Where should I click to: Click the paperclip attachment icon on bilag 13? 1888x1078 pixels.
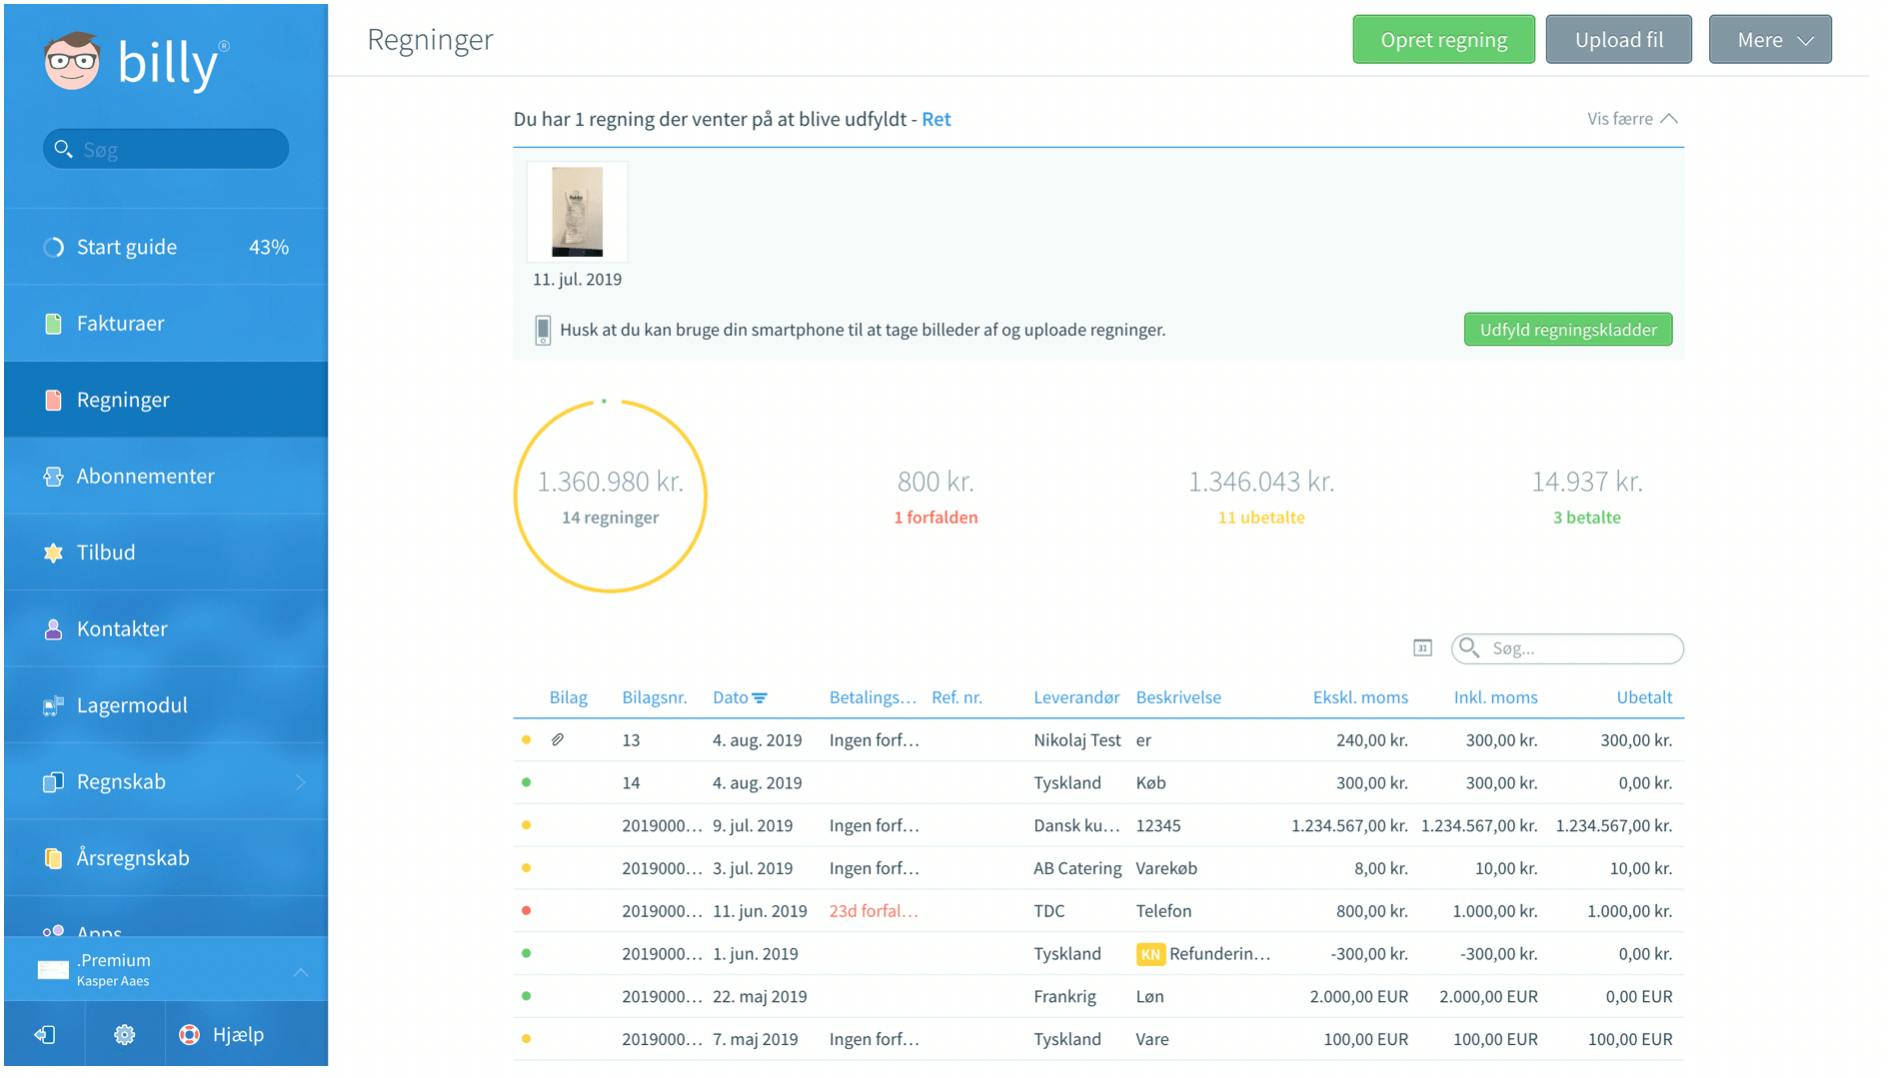click(558, 740)
